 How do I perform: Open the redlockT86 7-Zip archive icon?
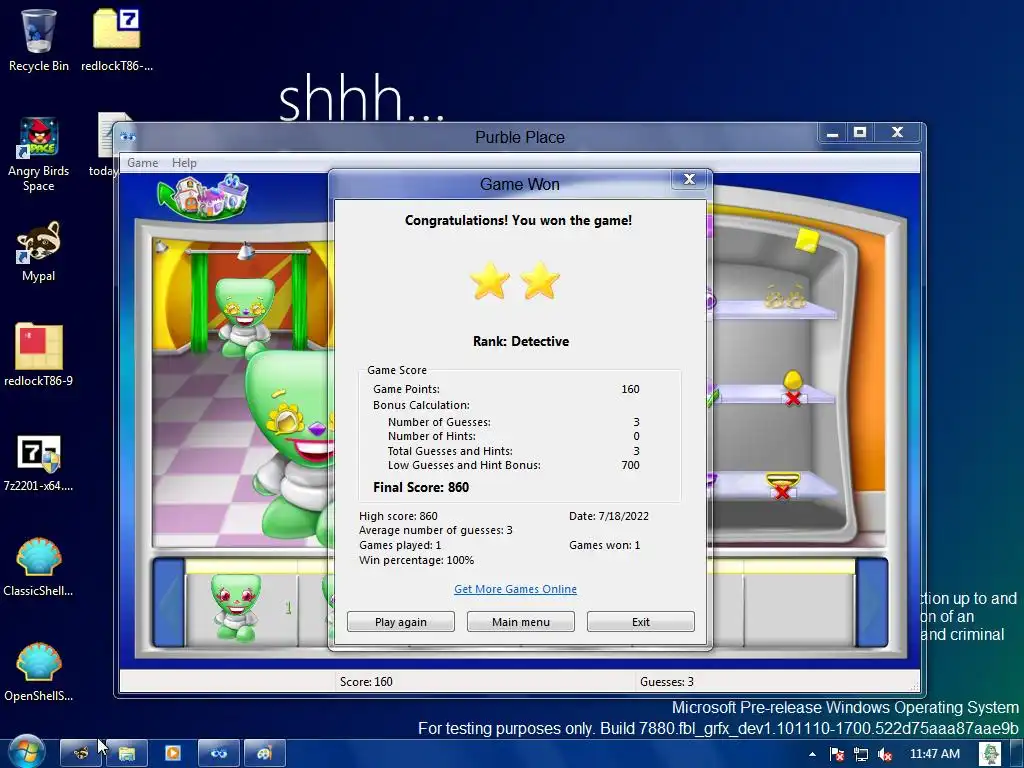(117, 40)
